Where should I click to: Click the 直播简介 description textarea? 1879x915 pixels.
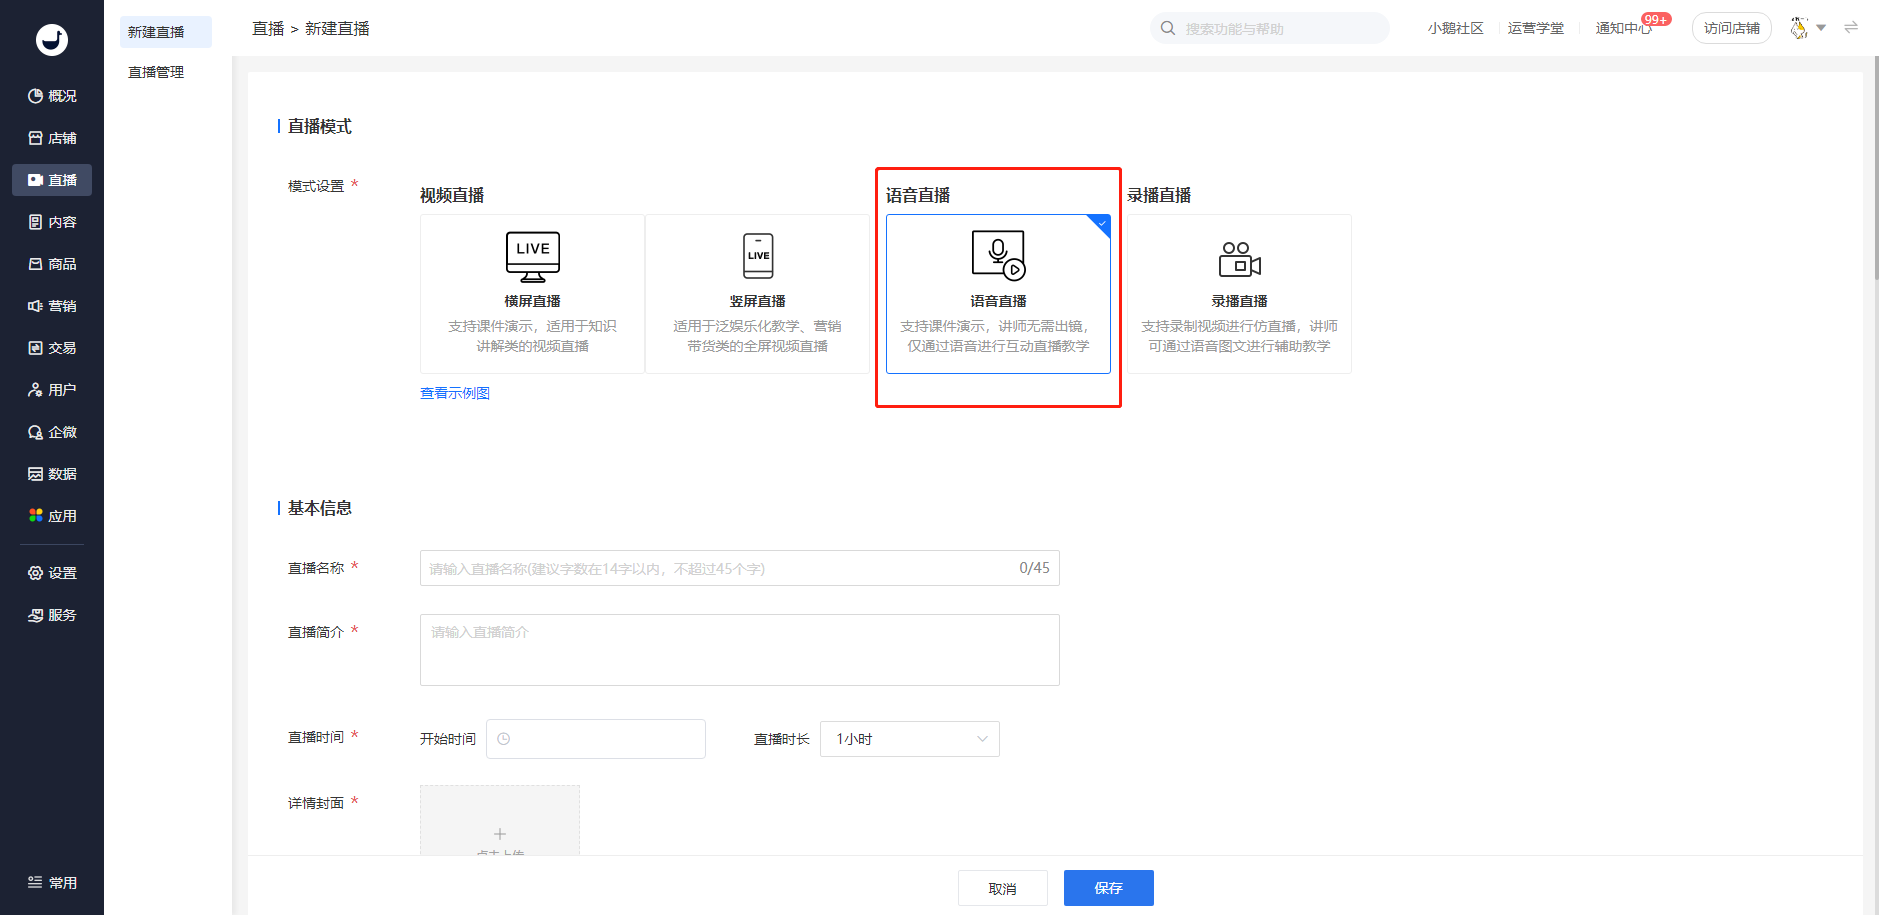tap(740, 650)
